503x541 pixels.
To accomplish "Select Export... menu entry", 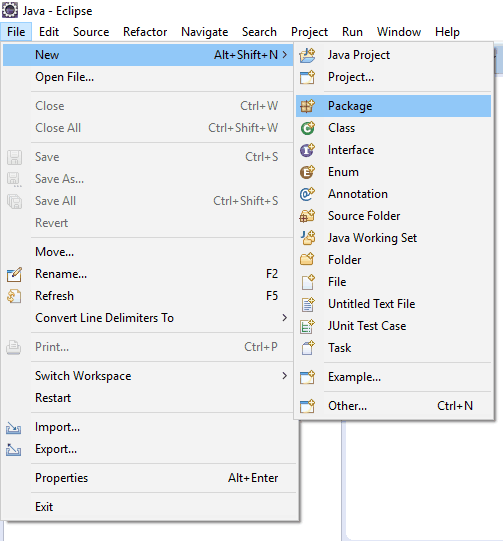I will [x=148, y=449].
